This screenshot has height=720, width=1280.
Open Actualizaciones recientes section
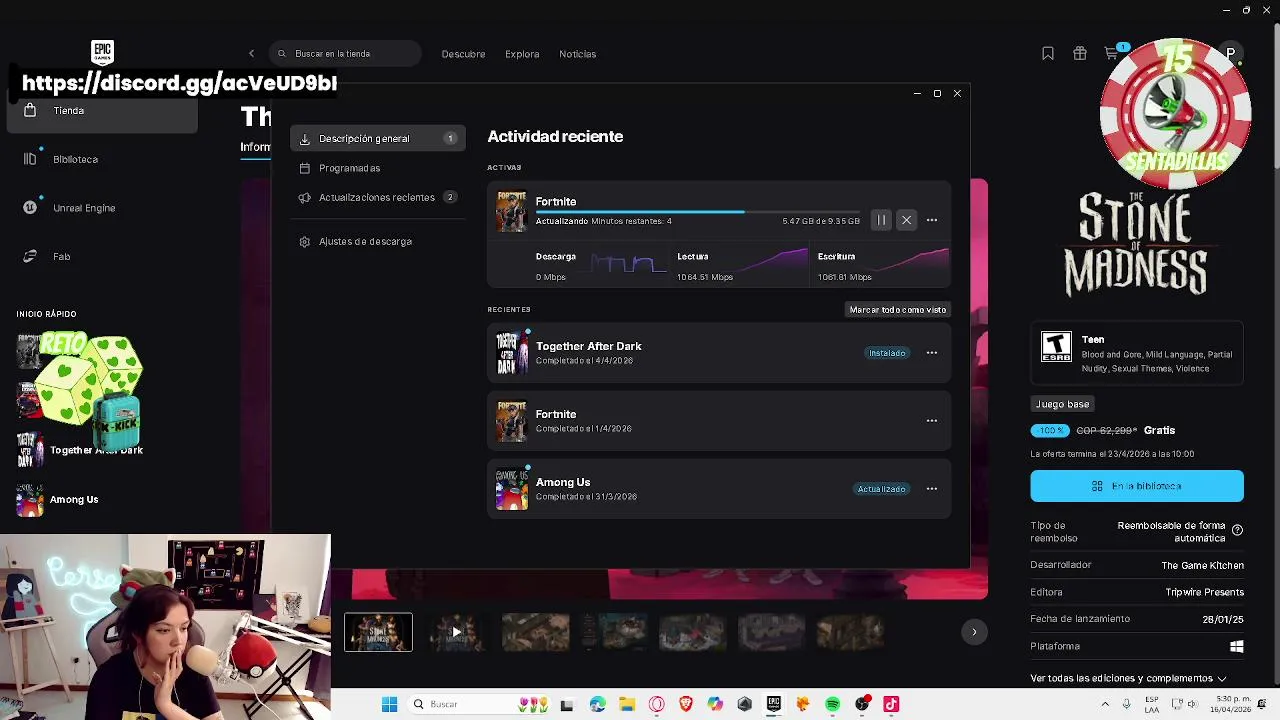tap(378, 197)
